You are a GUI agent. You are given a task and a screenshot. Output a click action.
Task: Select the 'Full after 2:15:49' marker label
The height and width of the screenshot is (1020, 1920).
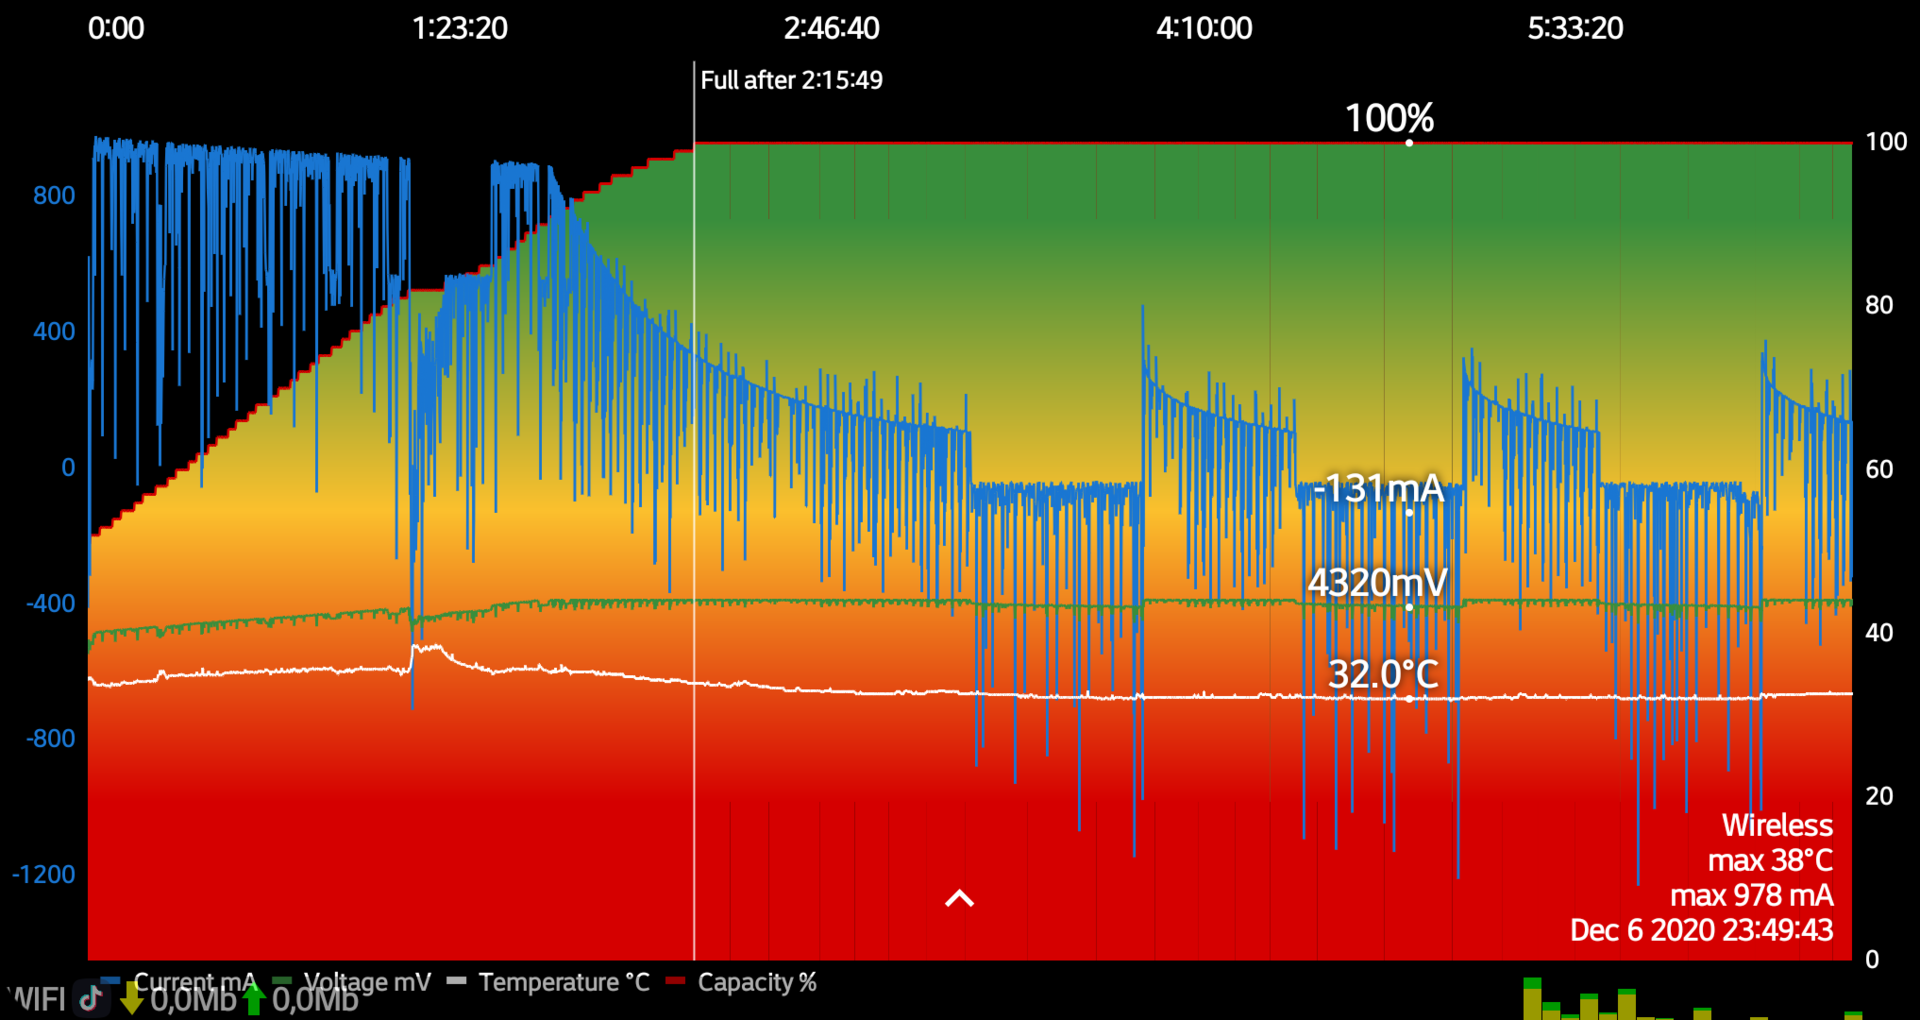tap(791, 80)
